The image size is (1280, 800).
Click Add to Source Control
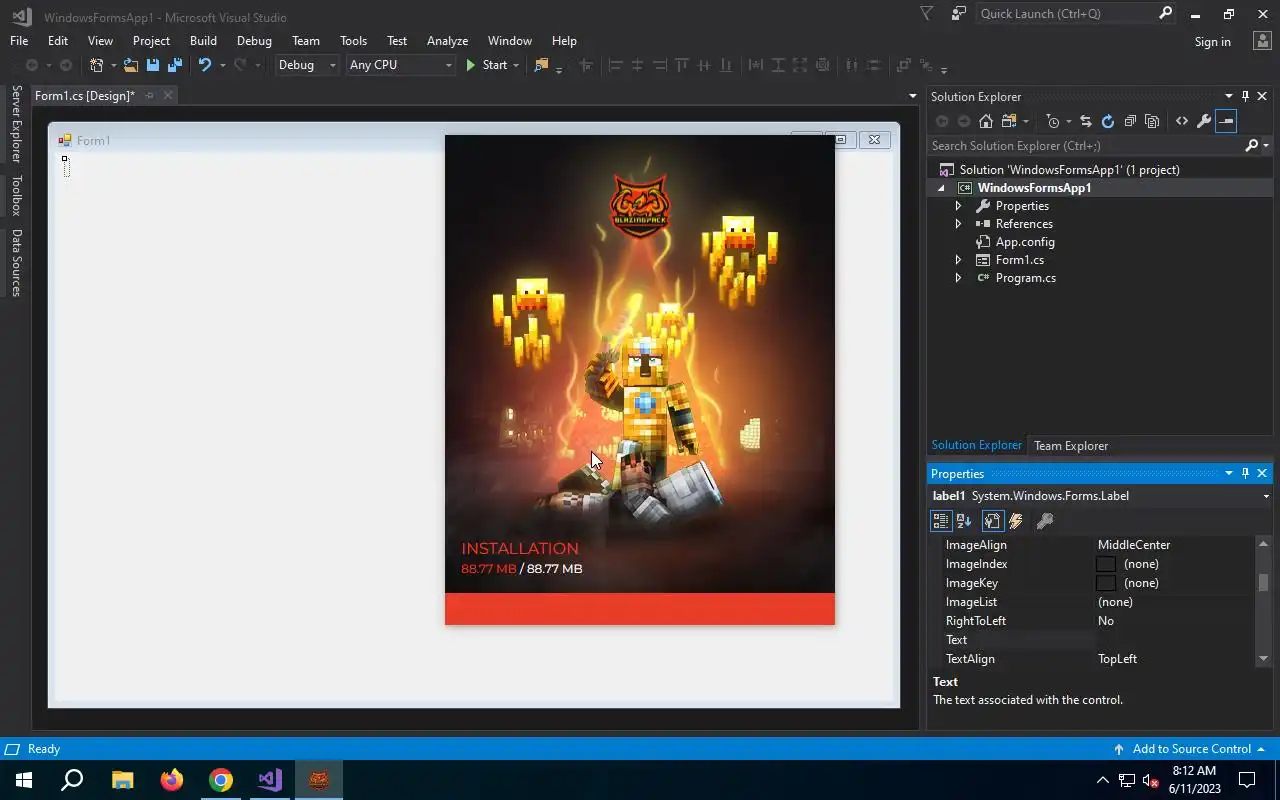1191,749
